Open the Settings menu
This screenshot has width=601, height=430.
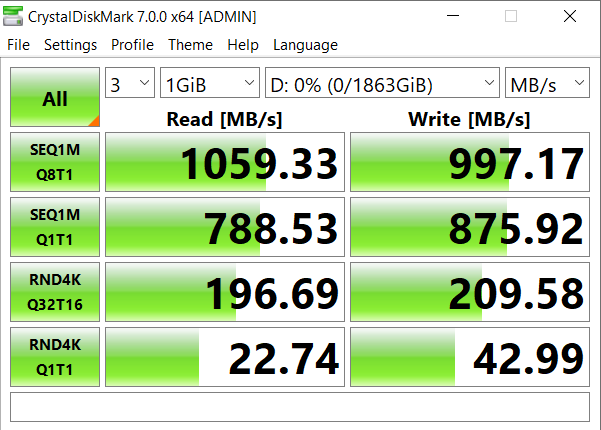(71, 45)
